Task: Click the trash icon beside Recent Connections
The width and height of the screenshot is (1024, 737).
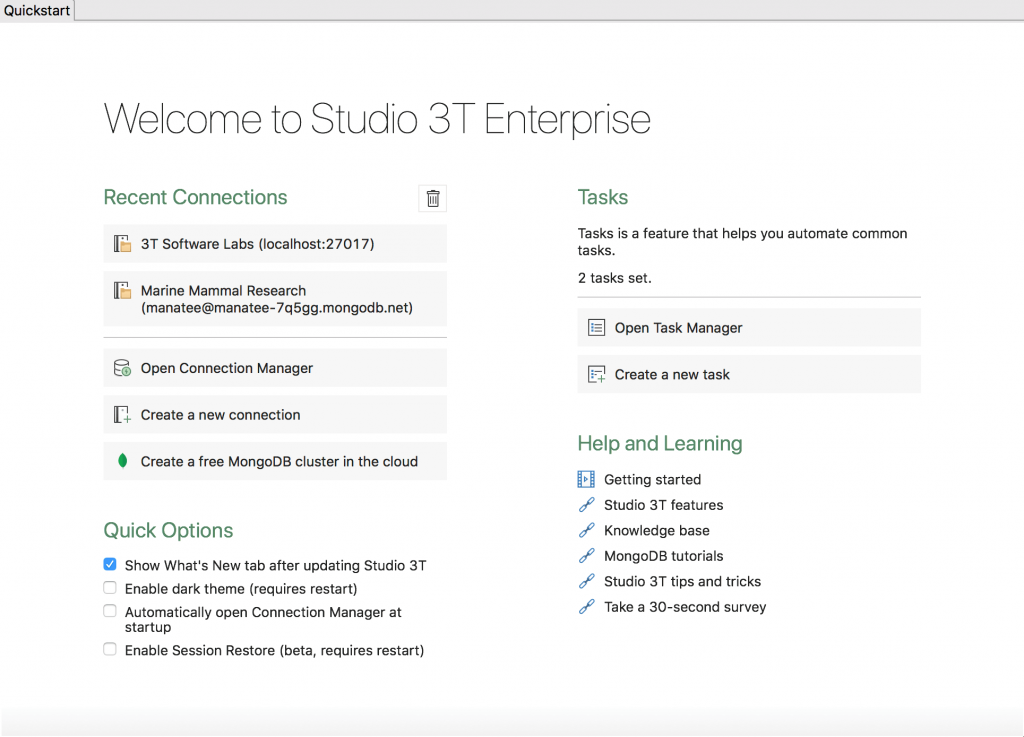Action: tap(432, 198)
